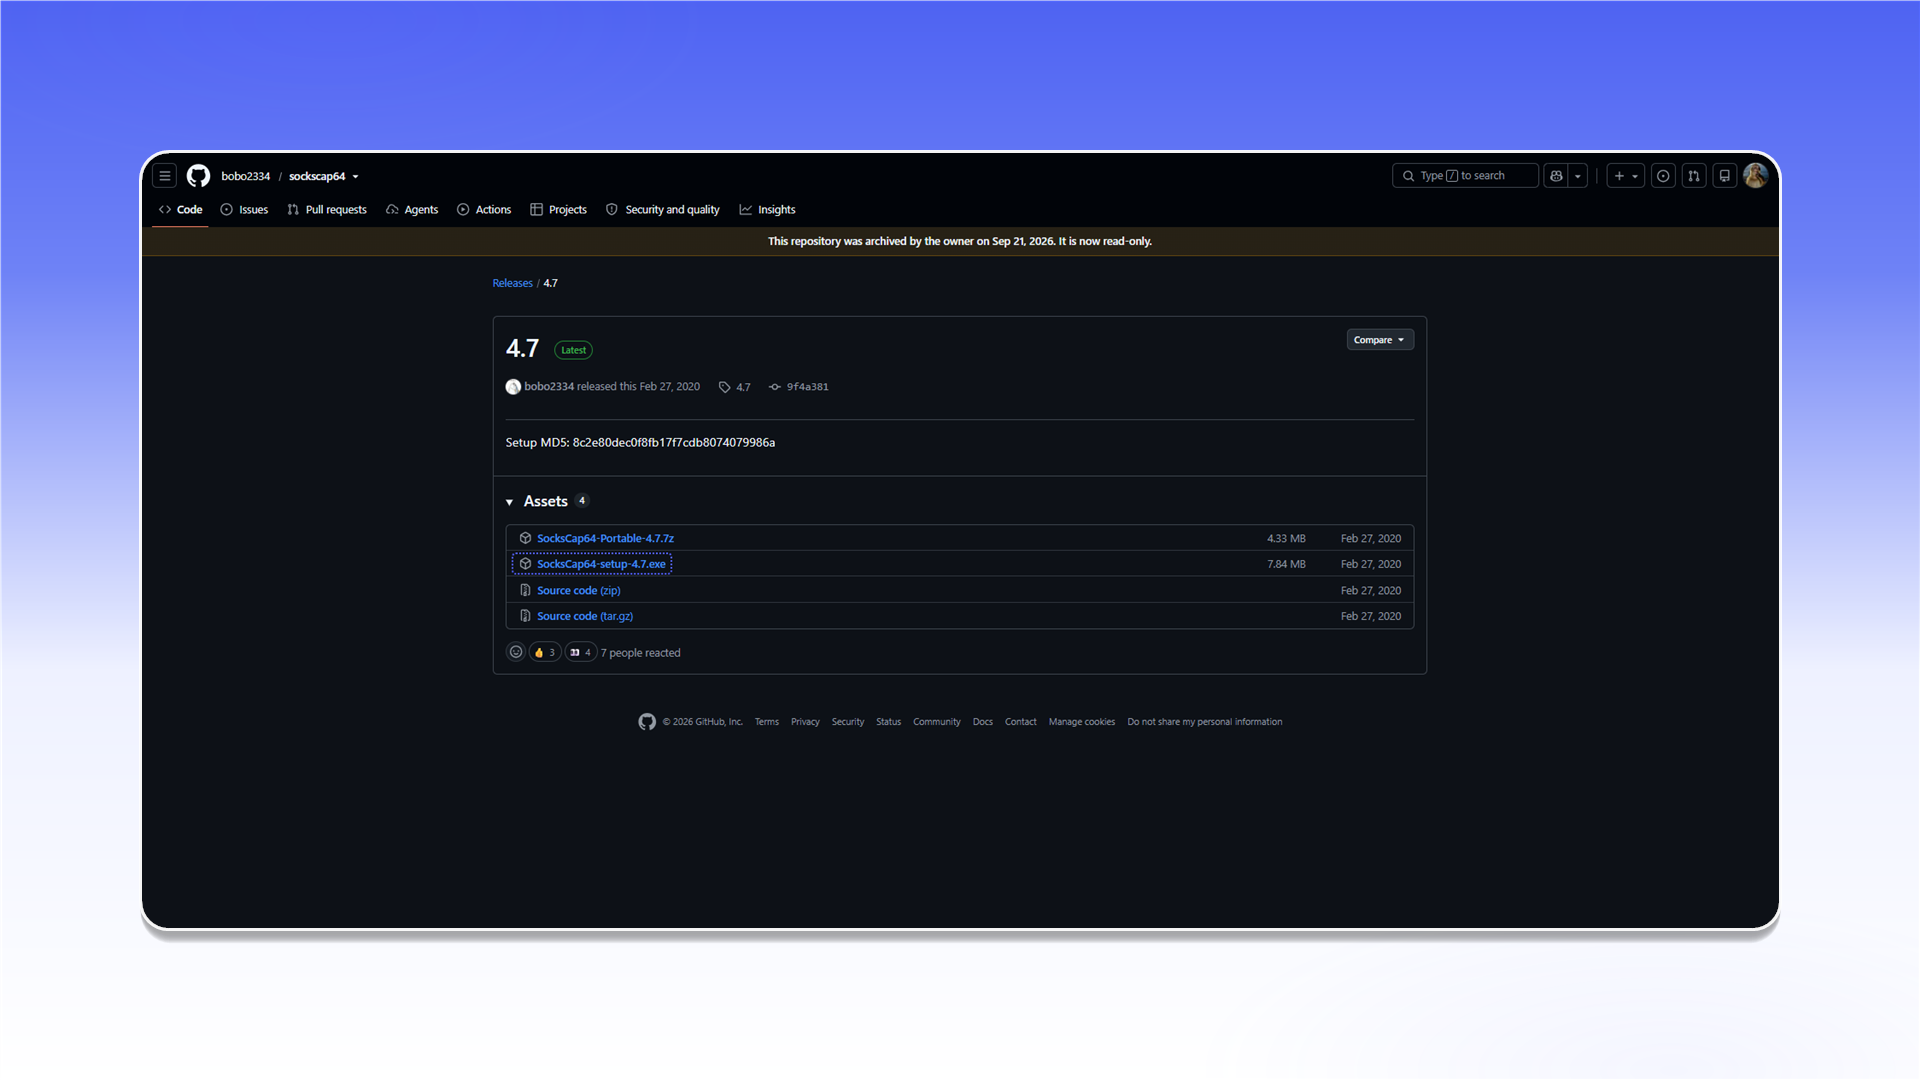Open the Docs footer link

[x=983, y=722]
